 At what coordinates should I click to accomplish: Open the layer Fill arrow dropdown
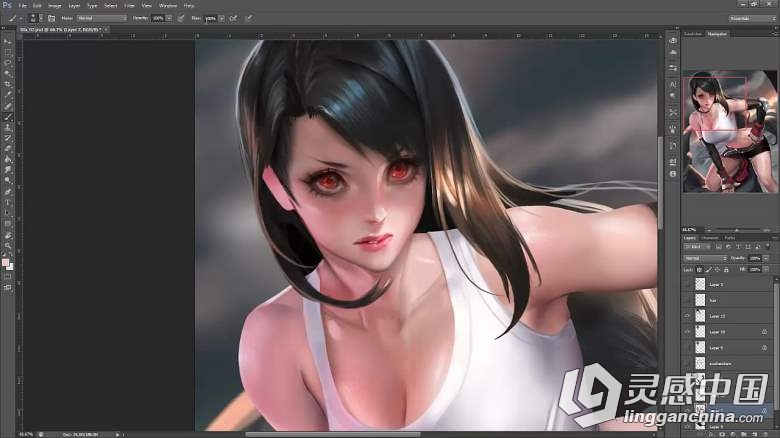[766, 270]
